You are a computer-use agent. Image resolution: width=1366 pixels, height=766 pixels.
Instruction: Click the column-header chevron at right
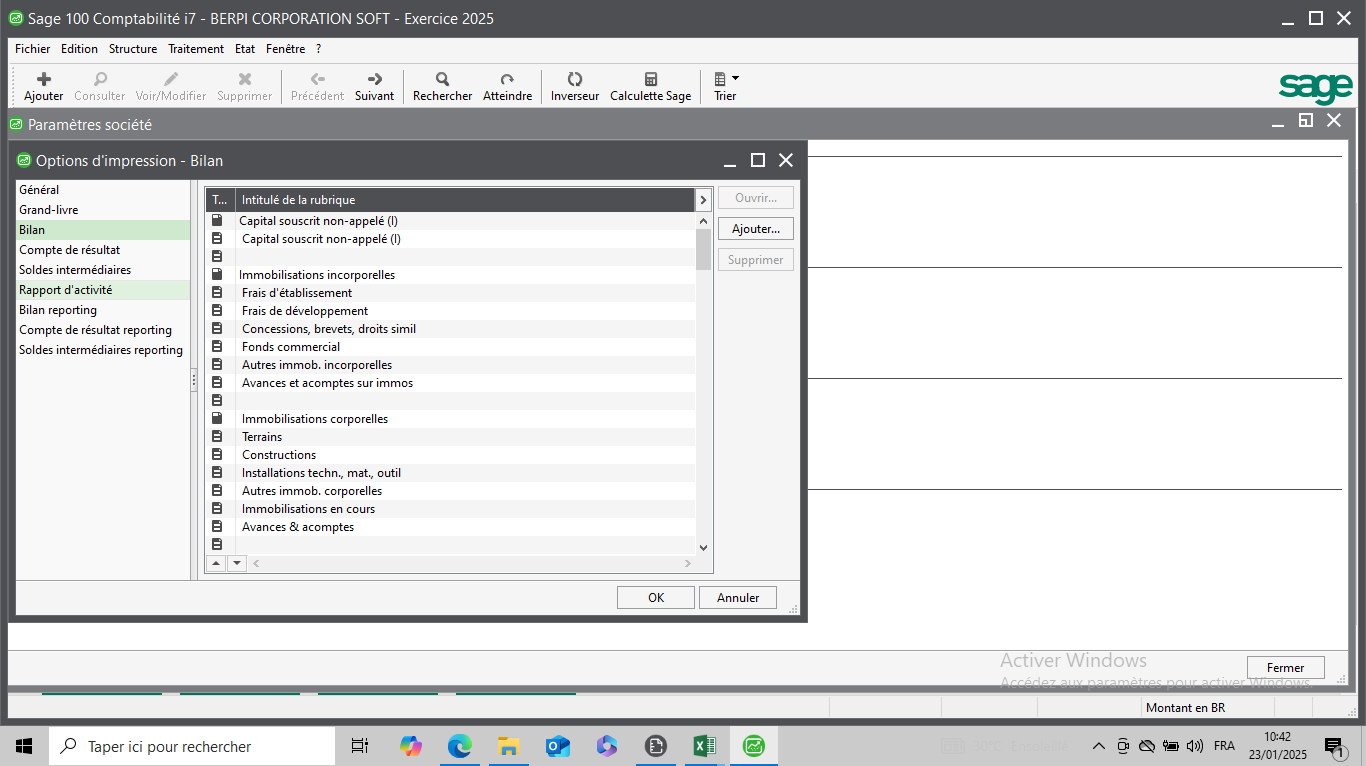click(x=703, y=200)
